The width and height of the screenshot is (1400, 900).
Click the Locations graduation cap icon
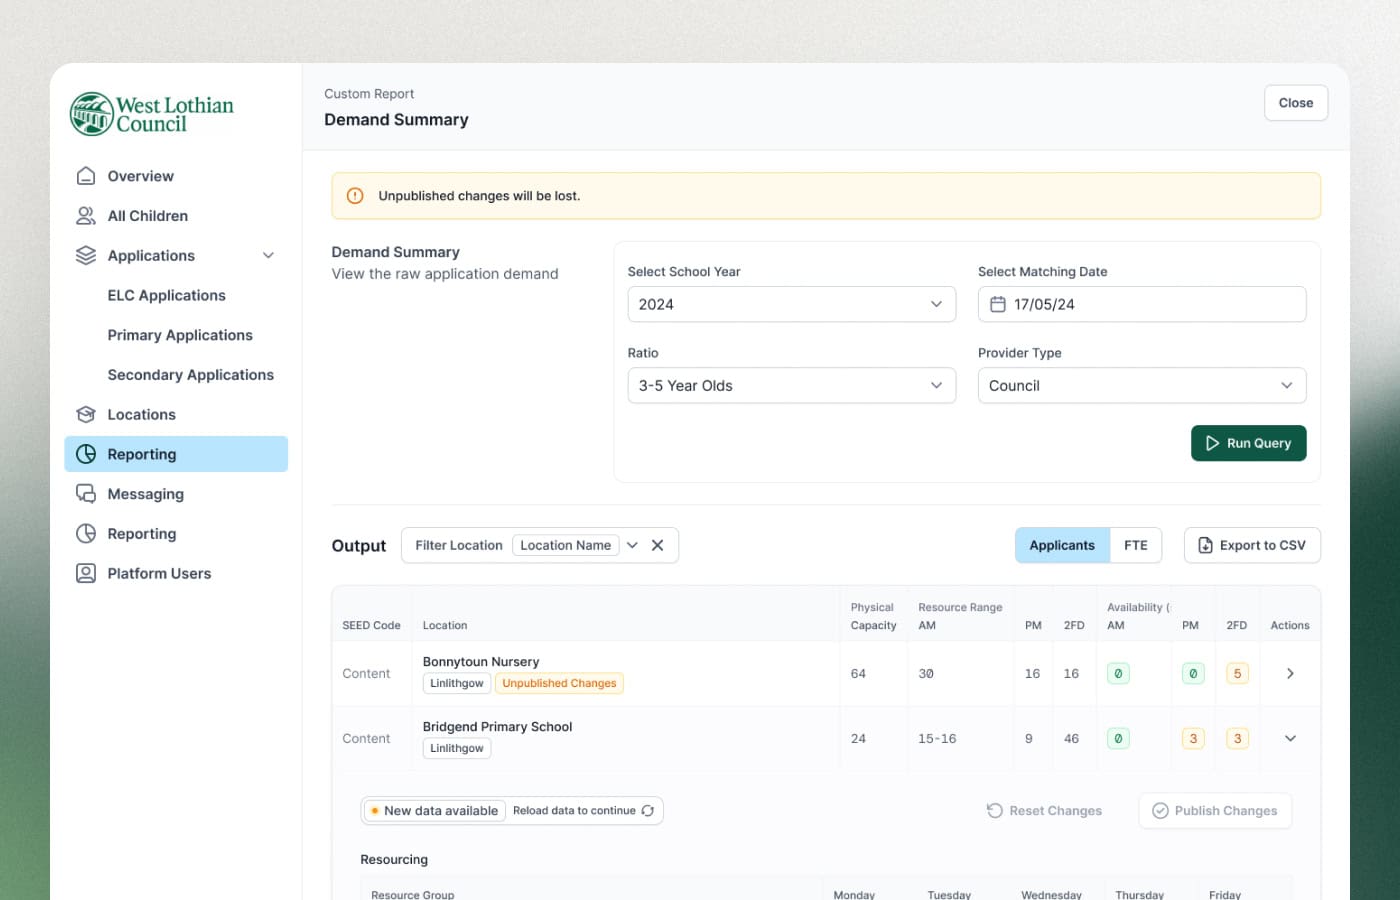coord(86,415)
